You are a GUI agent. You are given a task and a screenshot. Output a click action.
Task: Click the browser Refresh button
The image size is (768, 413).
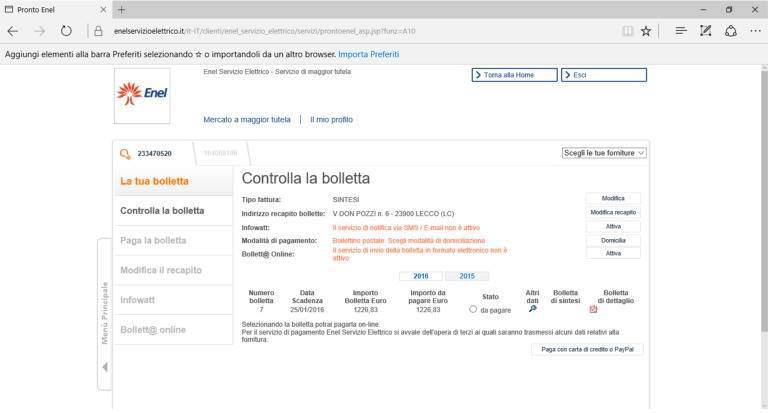[66, 31]
